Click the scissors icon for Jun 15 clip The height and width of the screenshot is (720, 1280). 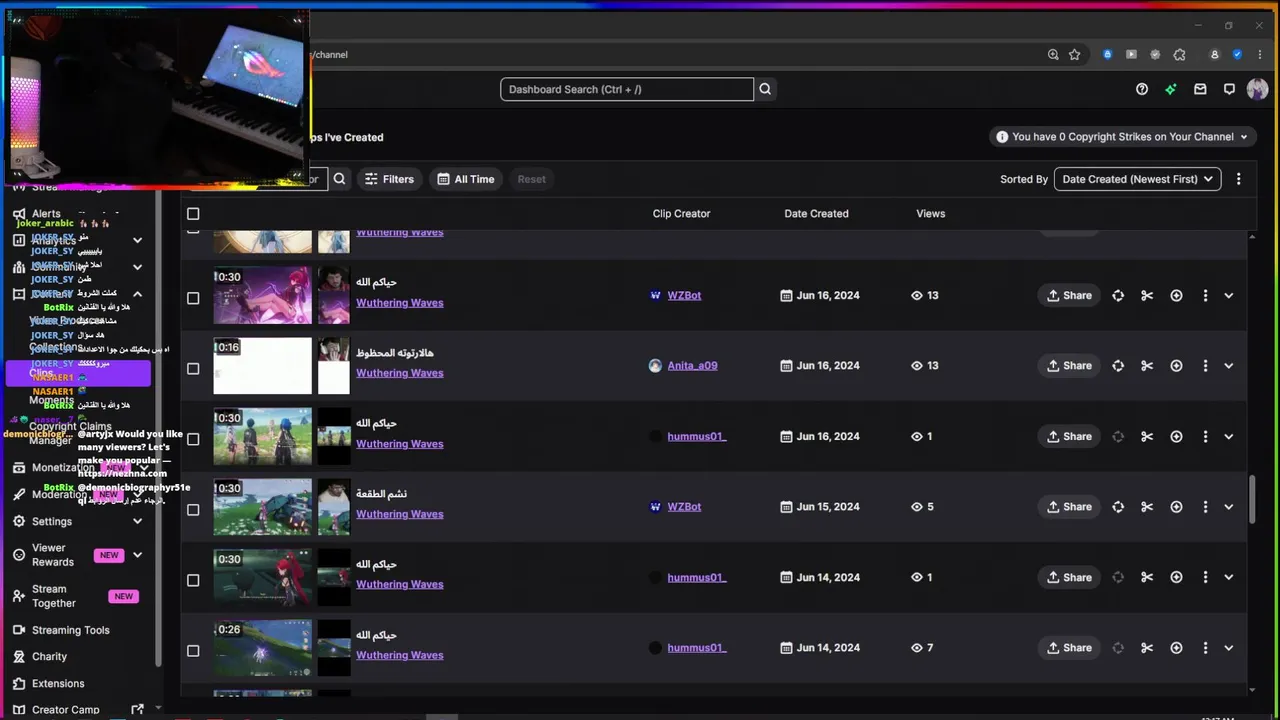[x=1147, y=507]
